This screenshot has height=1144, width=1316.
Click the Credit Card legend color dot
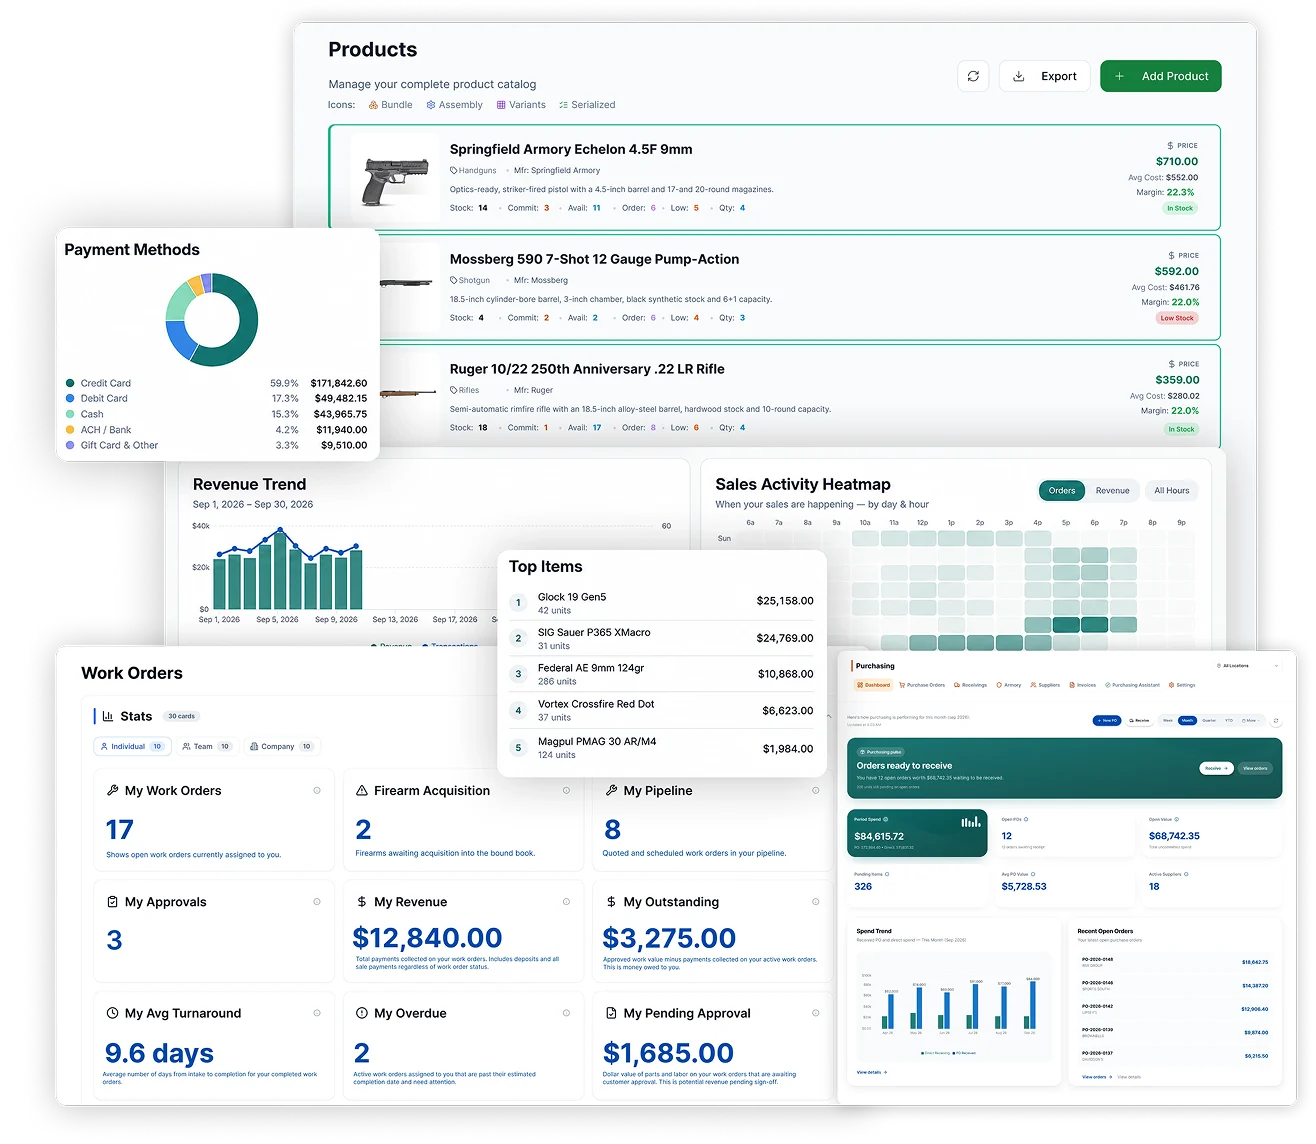coord(70,383)
